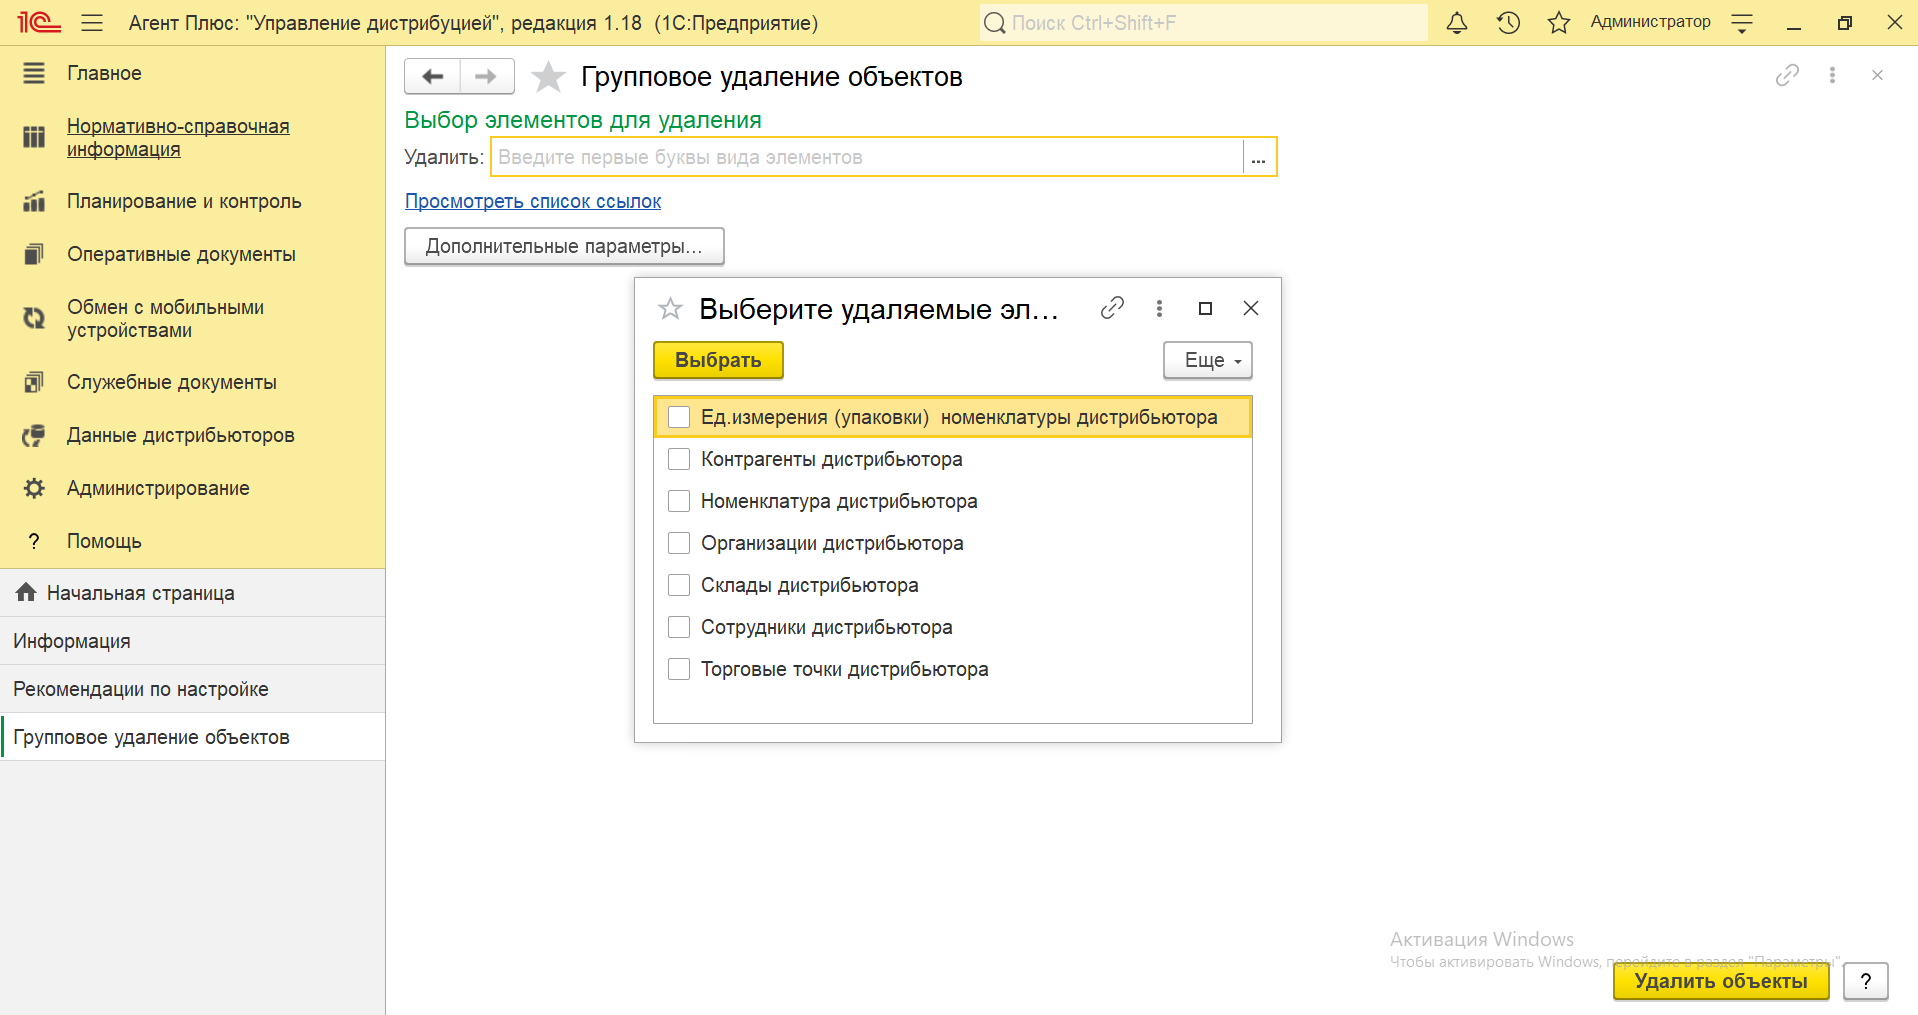
Task: Tick Склады дистрибьютора checkbox
Action: 679,585
